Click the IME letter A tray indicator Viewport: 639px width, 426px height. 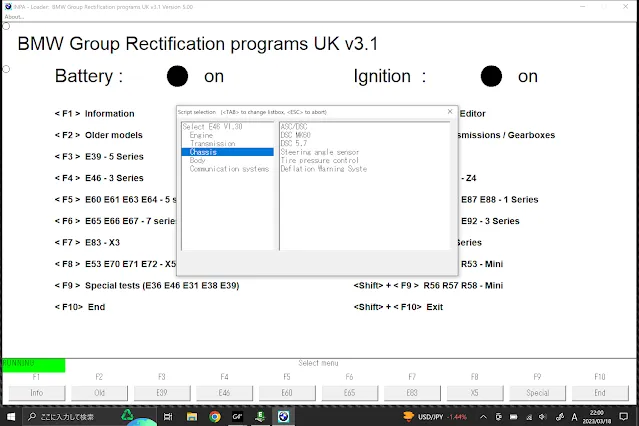coord(574,417)
